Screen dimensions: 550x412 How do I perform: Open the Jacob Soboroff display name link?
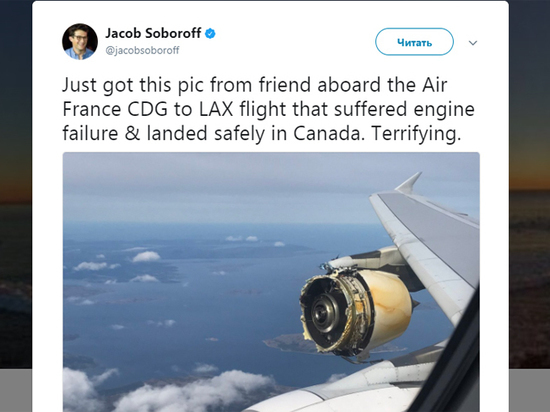coord(153,33)
